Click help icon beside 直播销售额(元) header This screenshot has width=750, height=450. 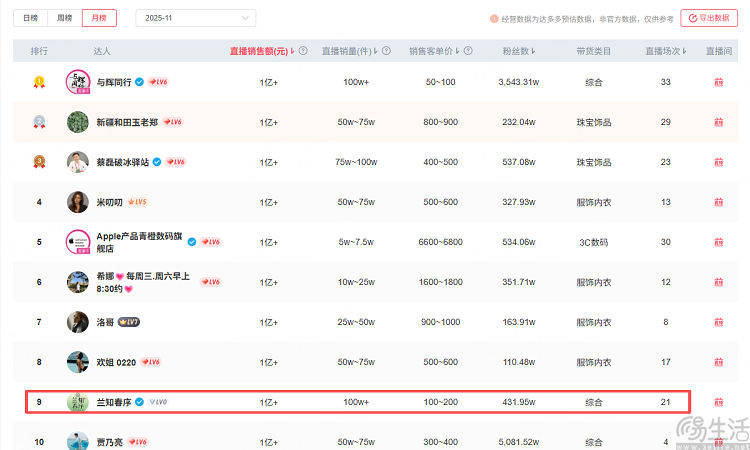[x=302, y=51]
